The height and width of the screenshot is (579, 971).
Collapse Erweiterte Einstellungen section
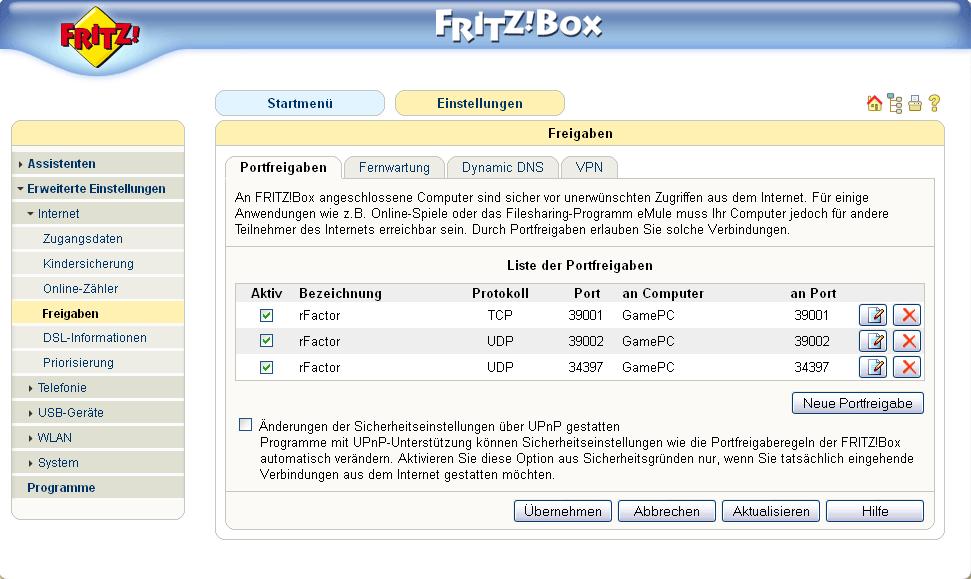[98, 188]
